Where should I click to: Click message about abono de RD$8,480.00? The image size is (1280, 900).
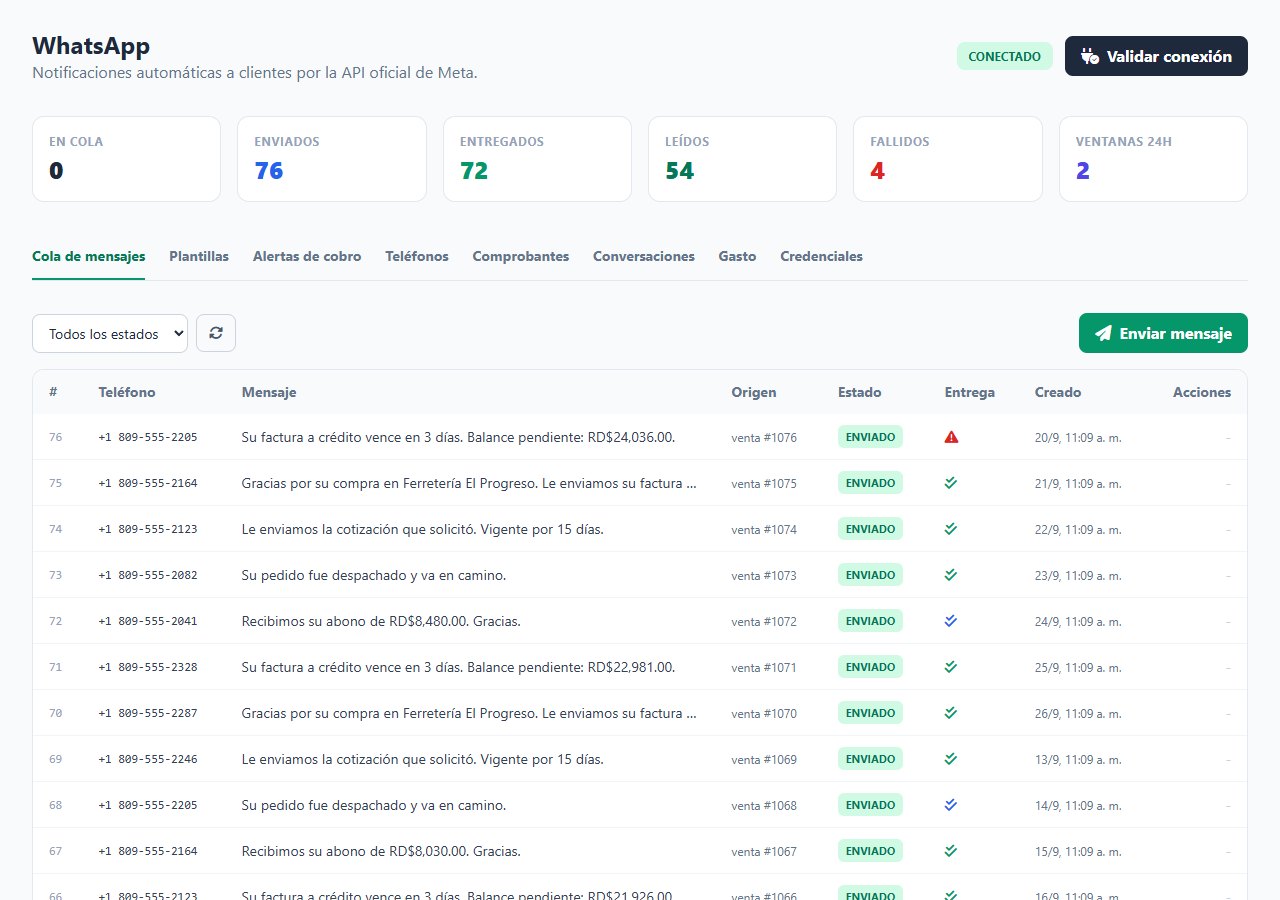pos(381,621)
